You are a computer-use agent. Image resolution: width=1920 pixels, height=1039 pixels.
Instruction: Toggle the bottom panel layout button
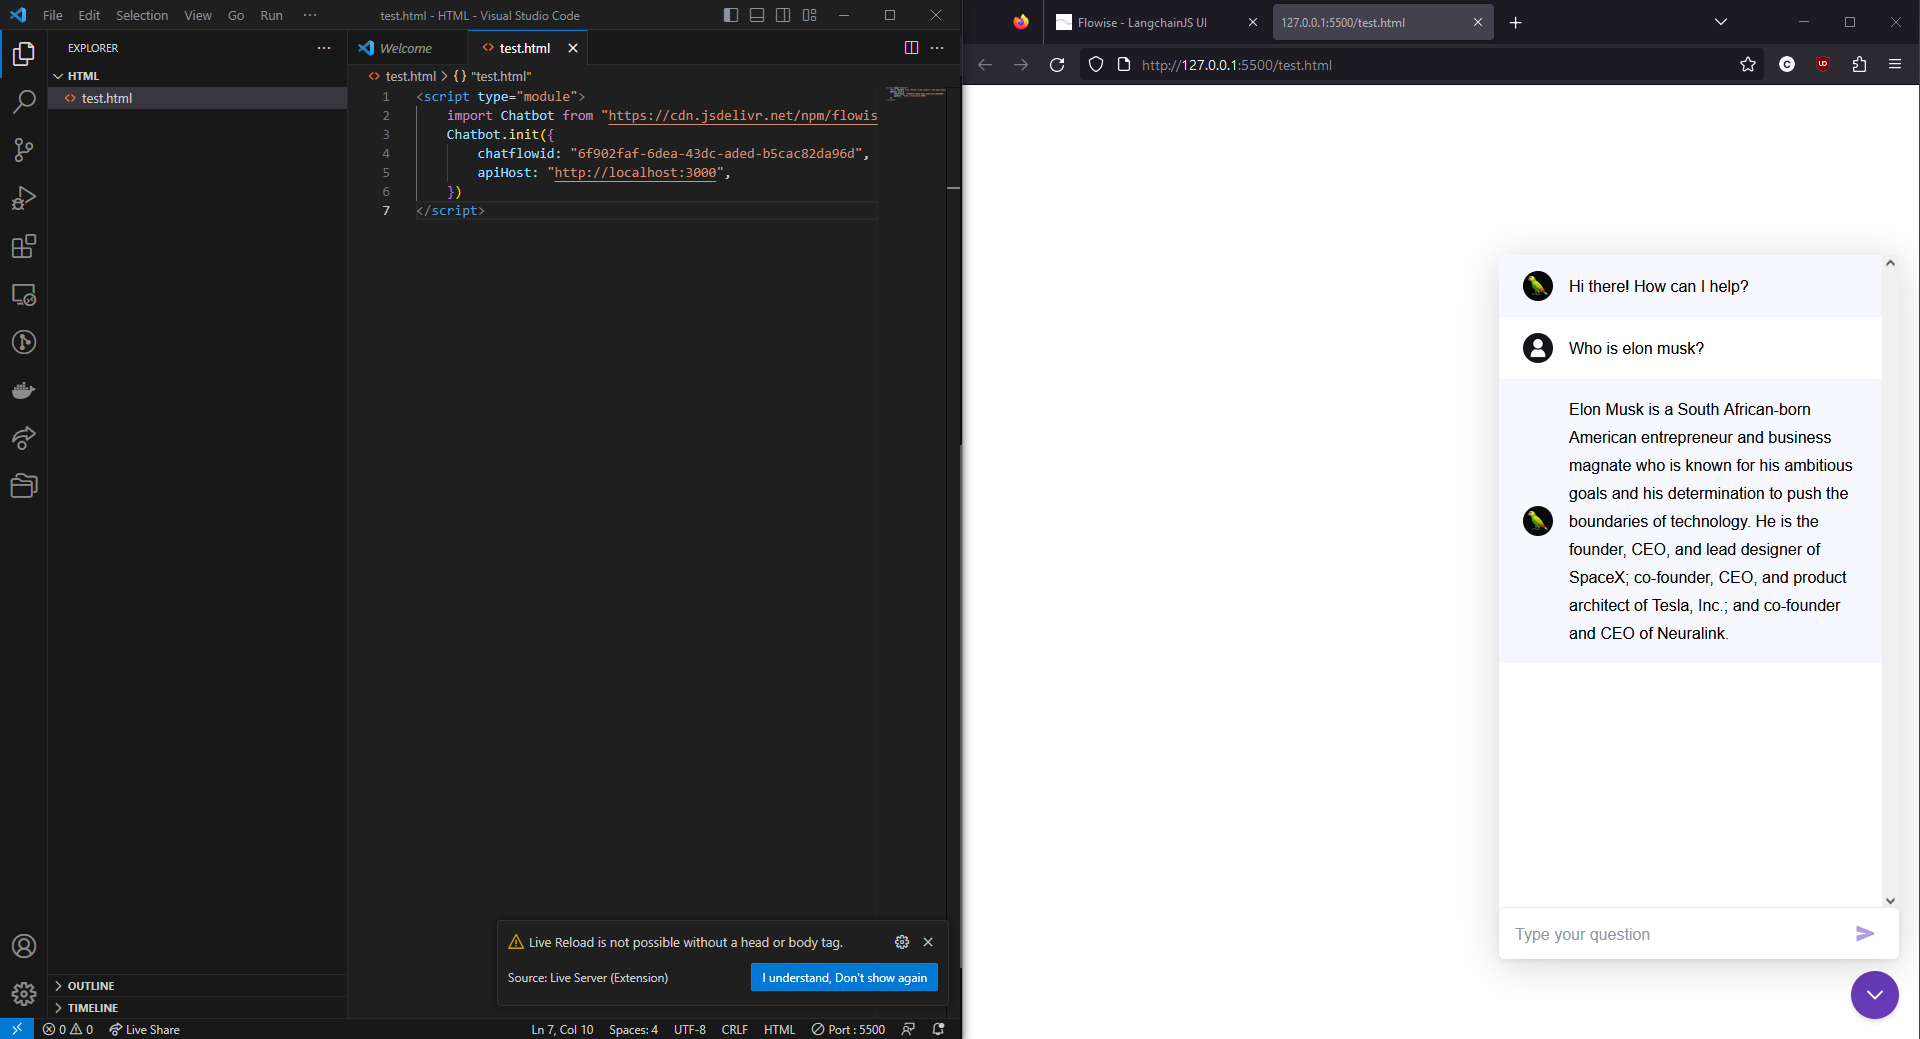pos(757,15)
